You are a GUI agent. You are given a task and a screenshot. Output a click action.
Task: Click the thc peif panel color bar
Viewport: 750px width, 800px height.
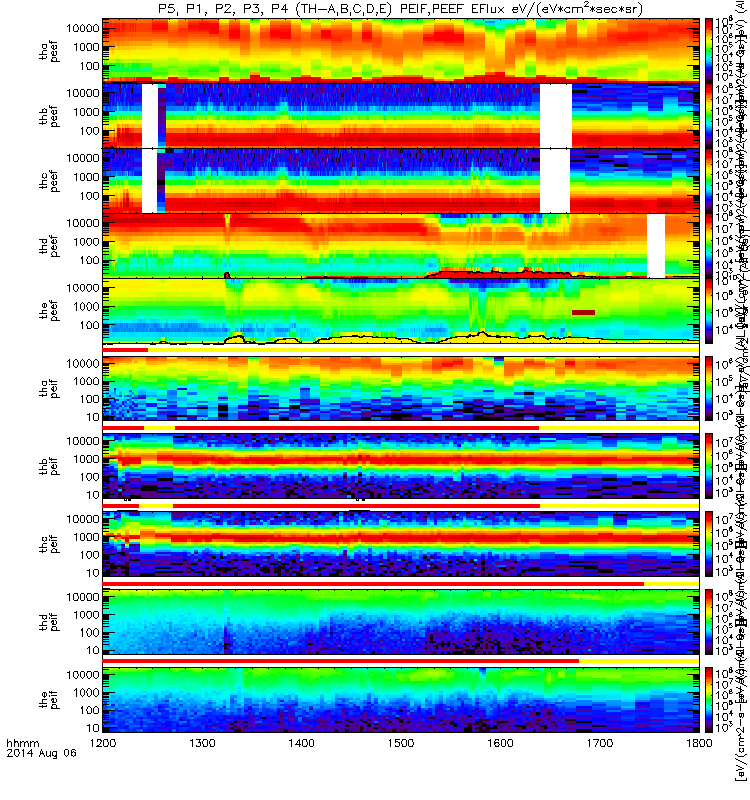pos(709,544)
